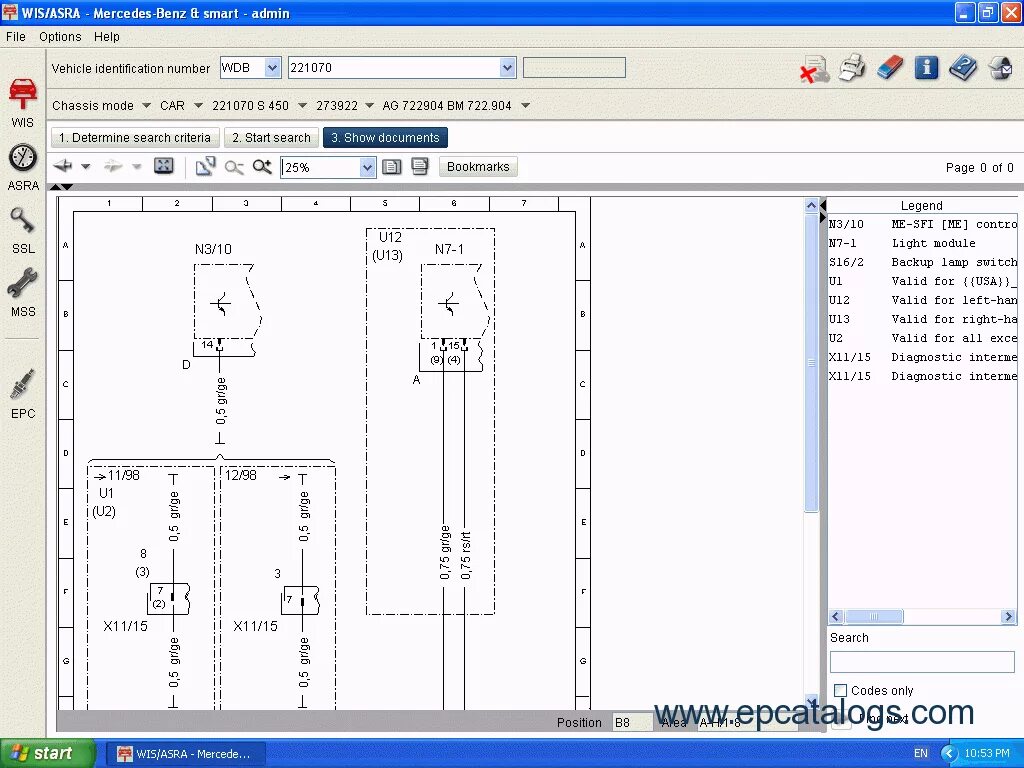Click the N3/10 component in diagram

pos(226,304)
